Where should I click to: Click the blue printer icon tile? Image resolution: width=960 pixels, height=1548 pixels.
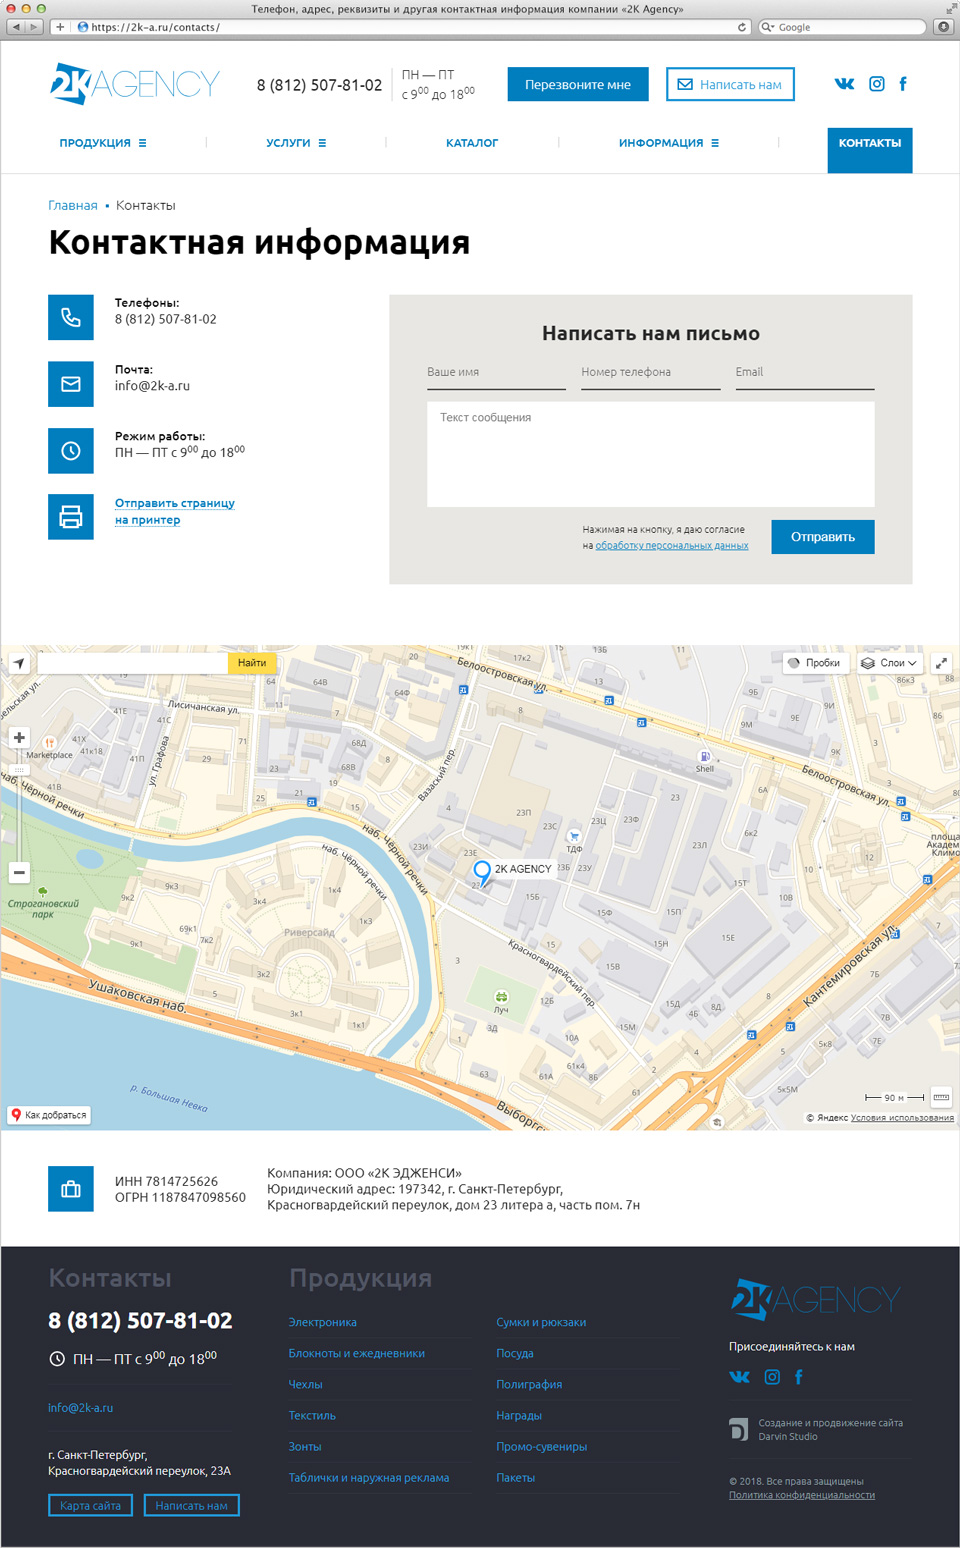point(71,517)
